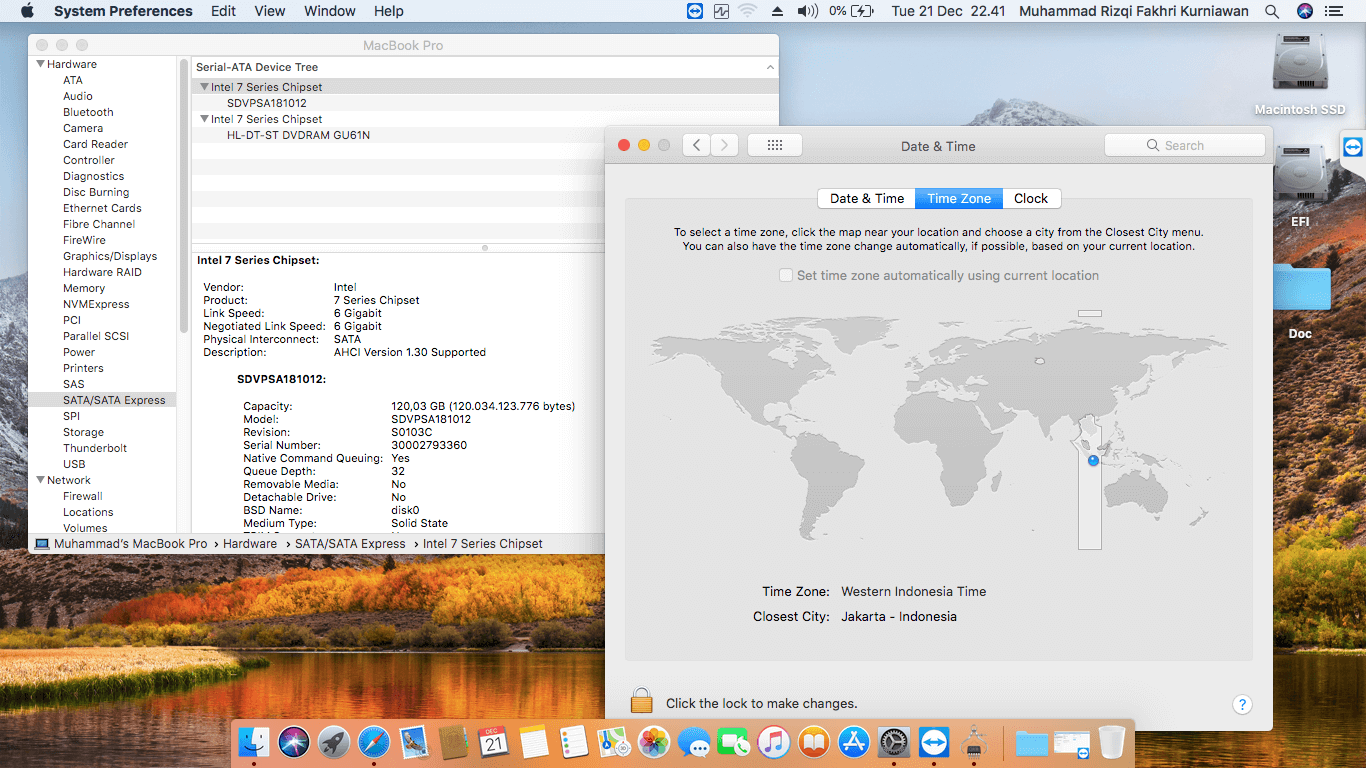Collapse the Network section in sidebar
The image size is (1366, 768).
pyautogui.click(x=41, y=480)
